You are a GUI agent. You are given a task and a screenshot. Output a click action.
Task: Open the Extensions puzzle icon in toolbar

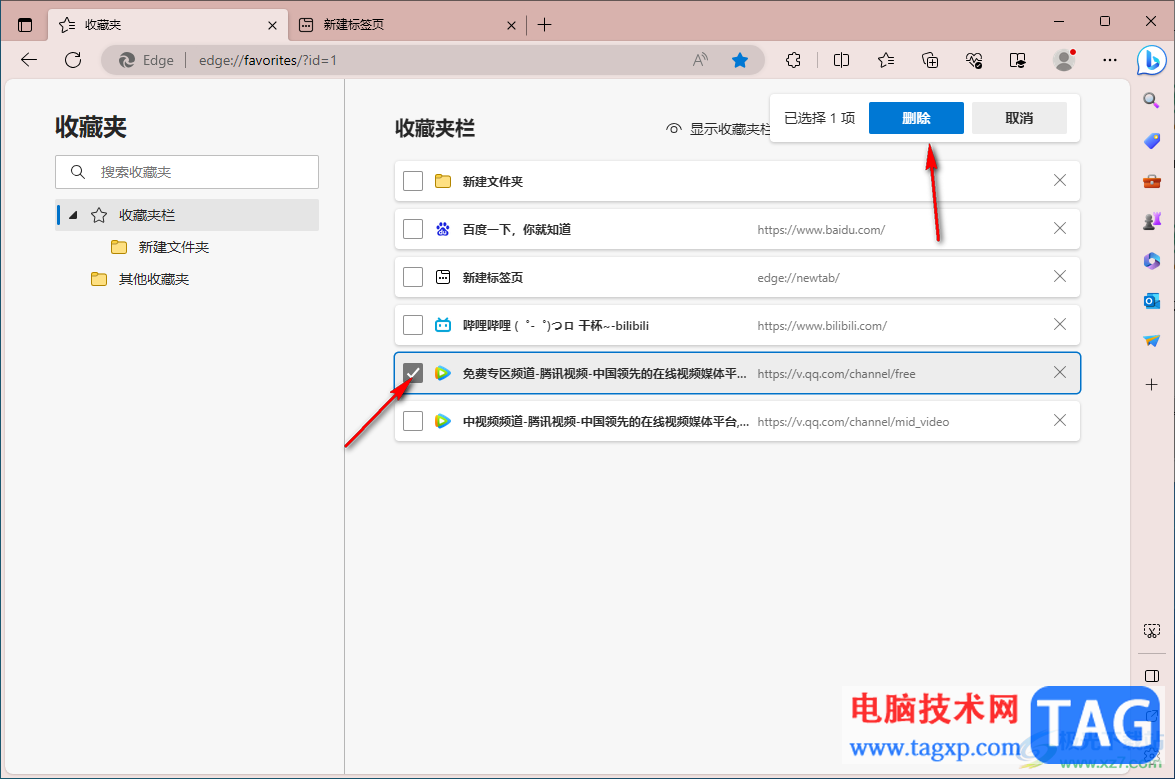[794, 61]
